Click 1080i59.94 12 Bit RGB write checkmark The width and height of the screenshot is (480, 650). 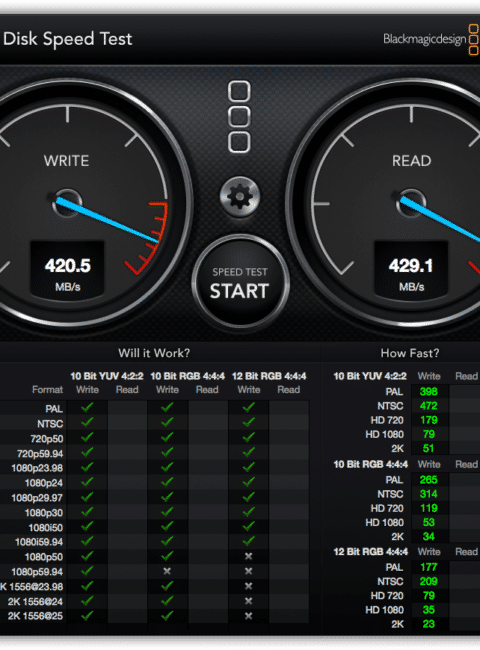pos(248,541)
